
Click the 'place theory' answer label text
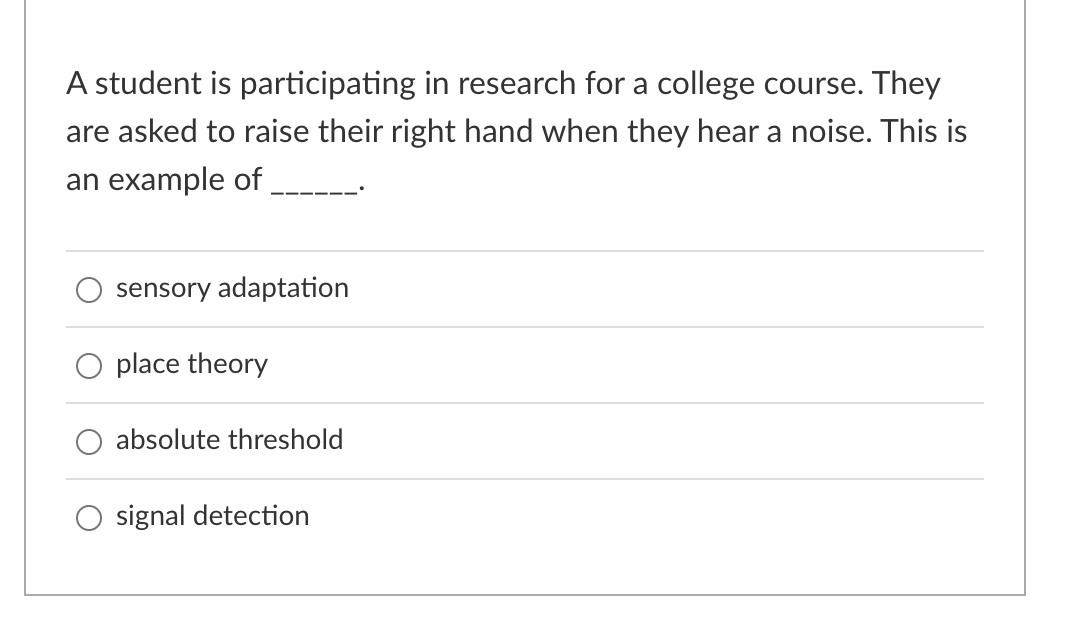point(192,364)
